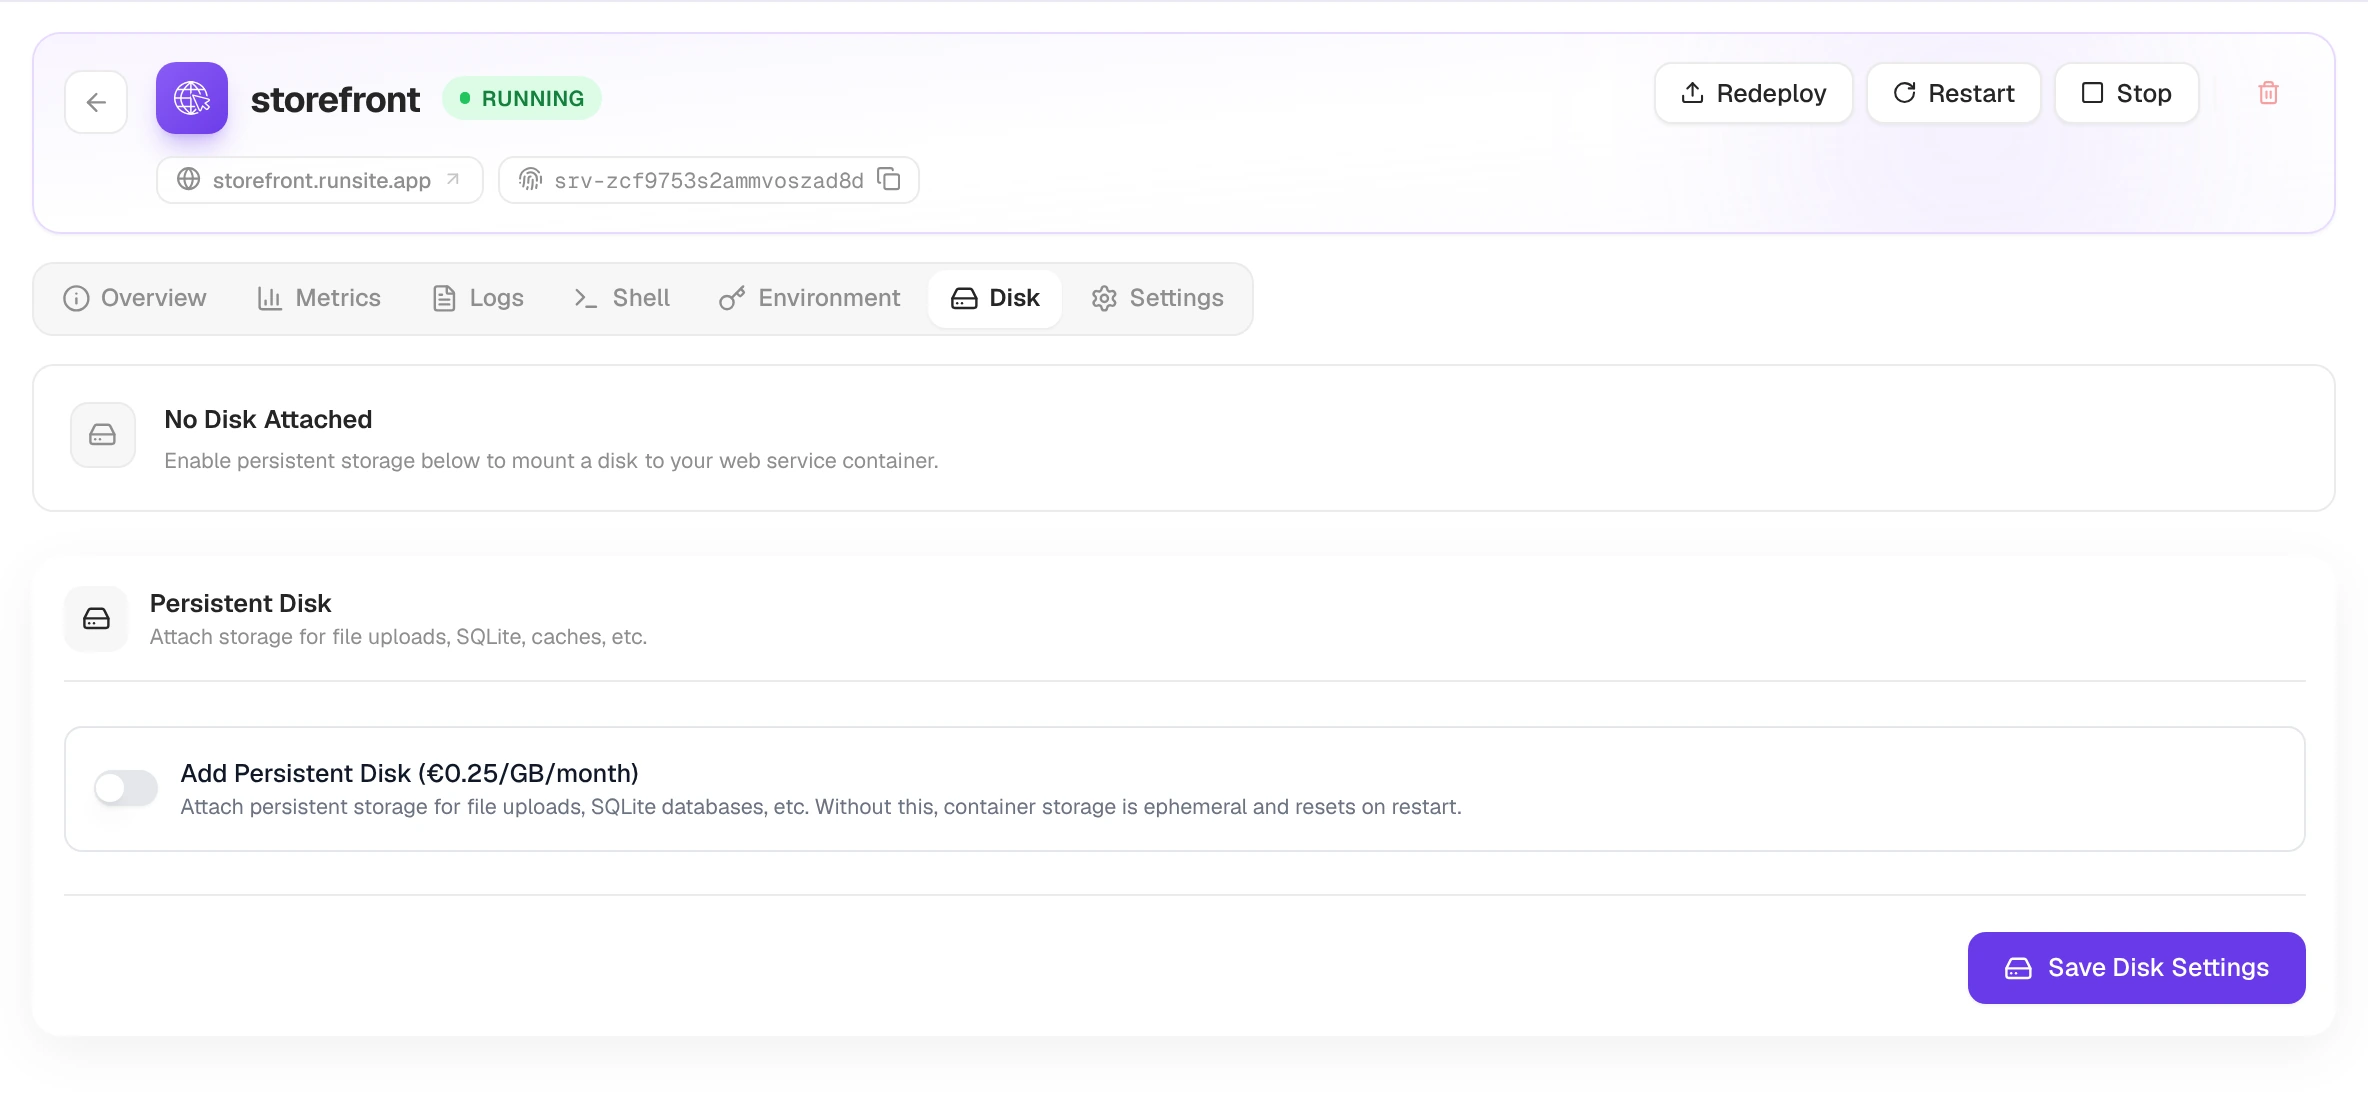Click the external link arrow beside storefront.runsite.app
This screenshot has height=1114, width=2368.
[x=453, y=179]
